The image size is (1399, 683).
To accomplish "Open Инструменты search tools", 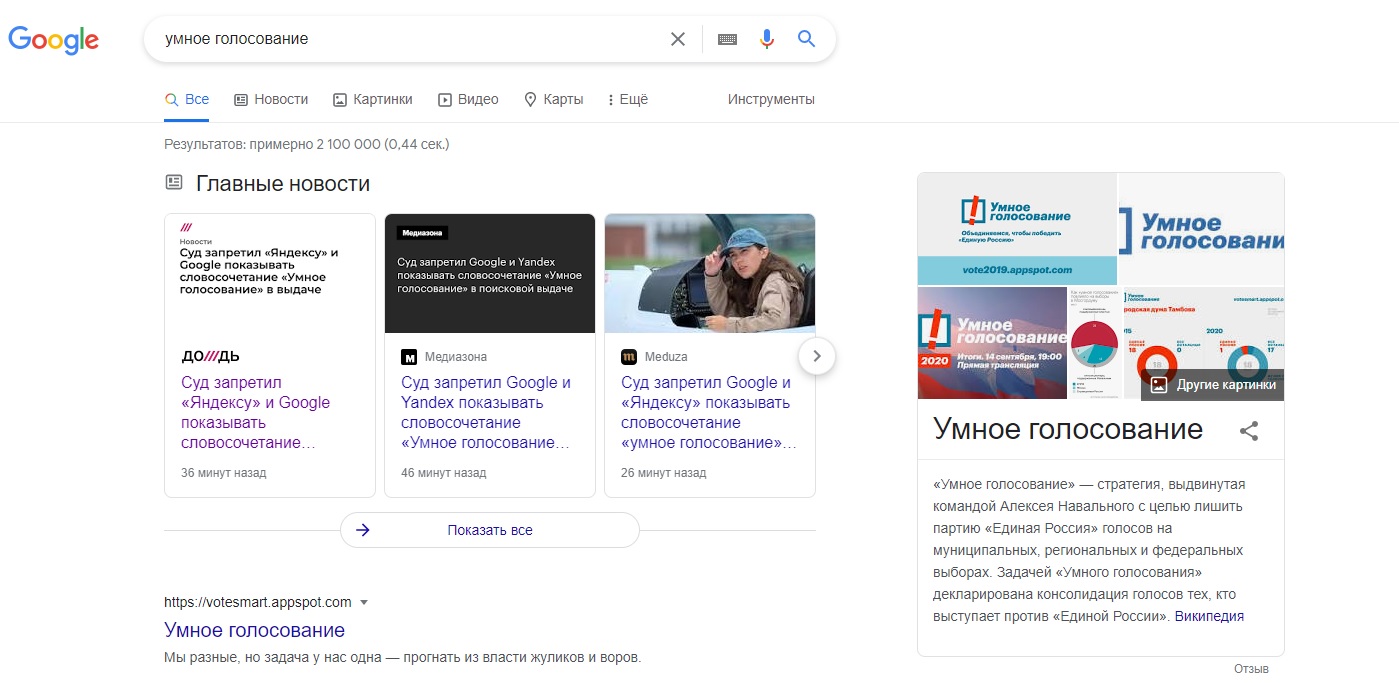I will tap(771, 99).
